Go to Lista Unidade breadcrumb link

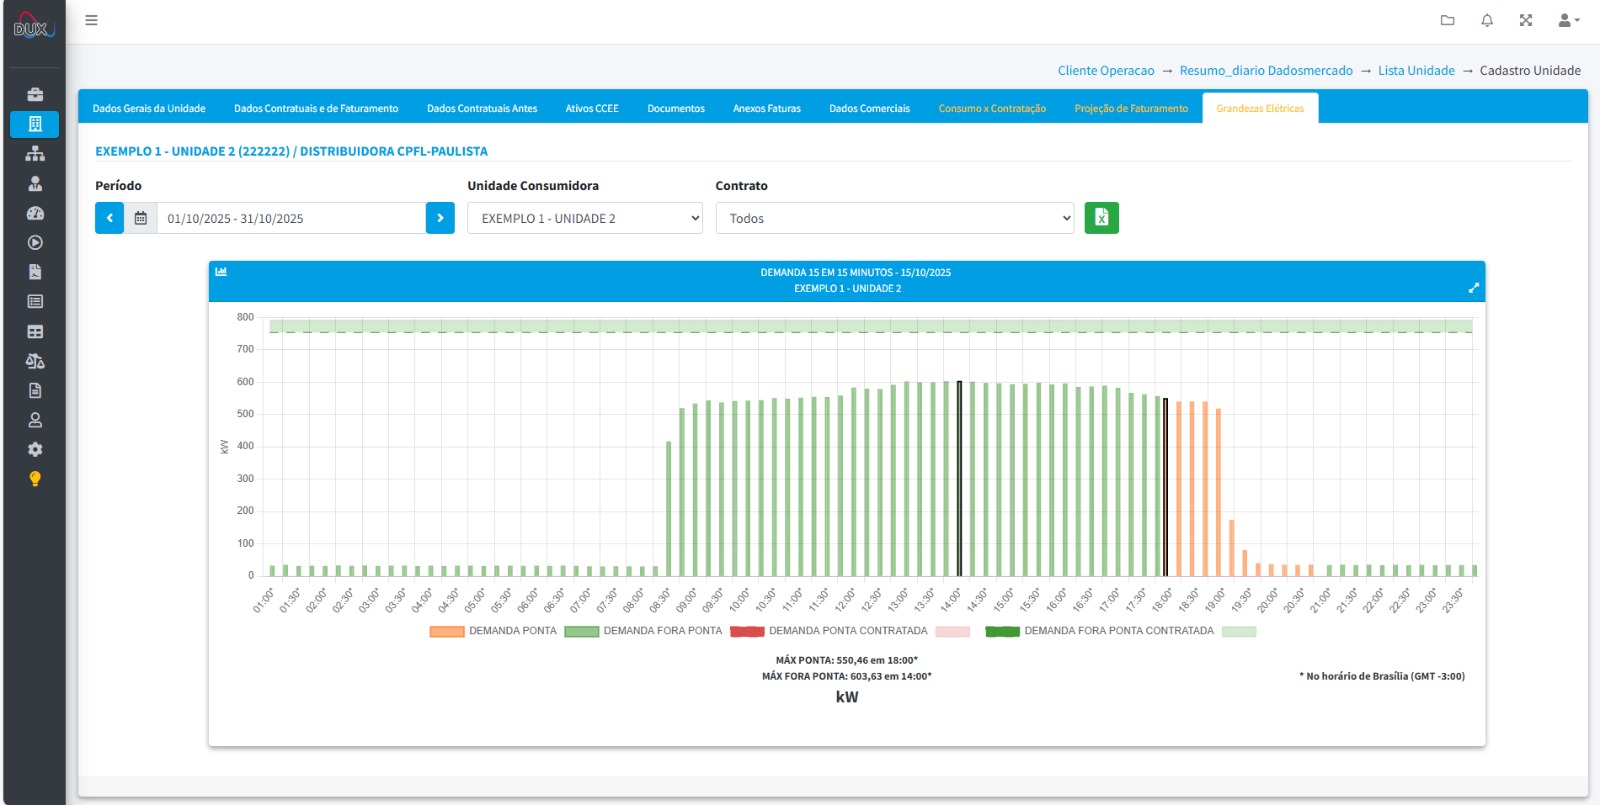coord(1416,71)
